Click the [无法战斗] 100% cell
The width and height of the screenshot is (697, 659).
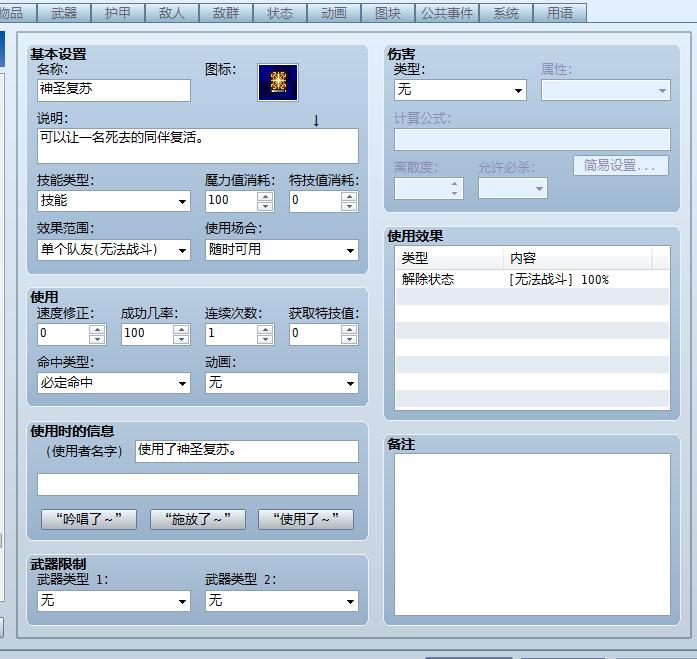[559, 280]
